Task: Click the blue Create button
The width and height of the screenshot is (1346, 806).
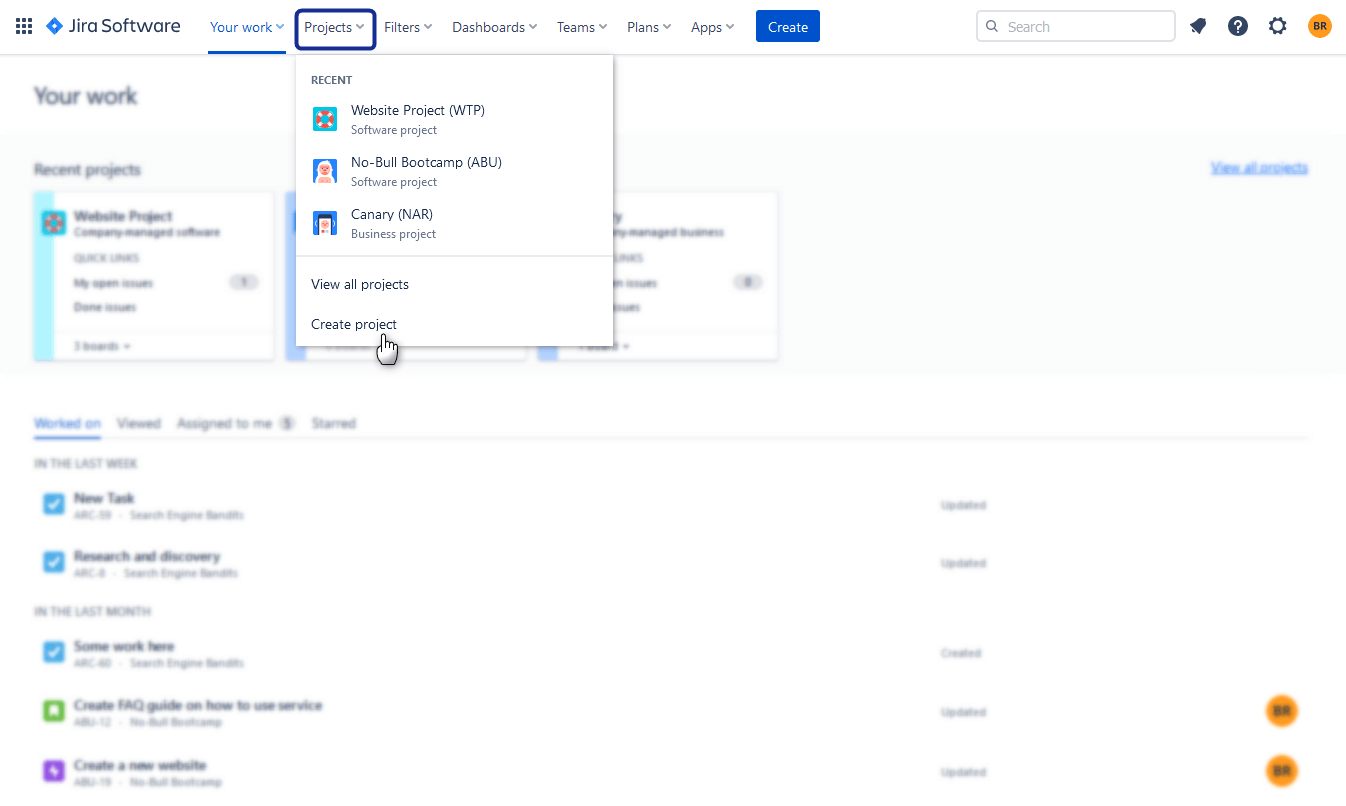Action: [x=788, y=27]
